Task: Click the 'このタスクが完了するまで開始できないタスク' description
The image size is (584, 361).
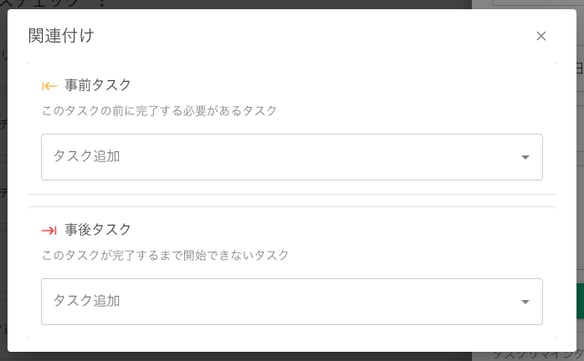Action: [x=165, y=255]
